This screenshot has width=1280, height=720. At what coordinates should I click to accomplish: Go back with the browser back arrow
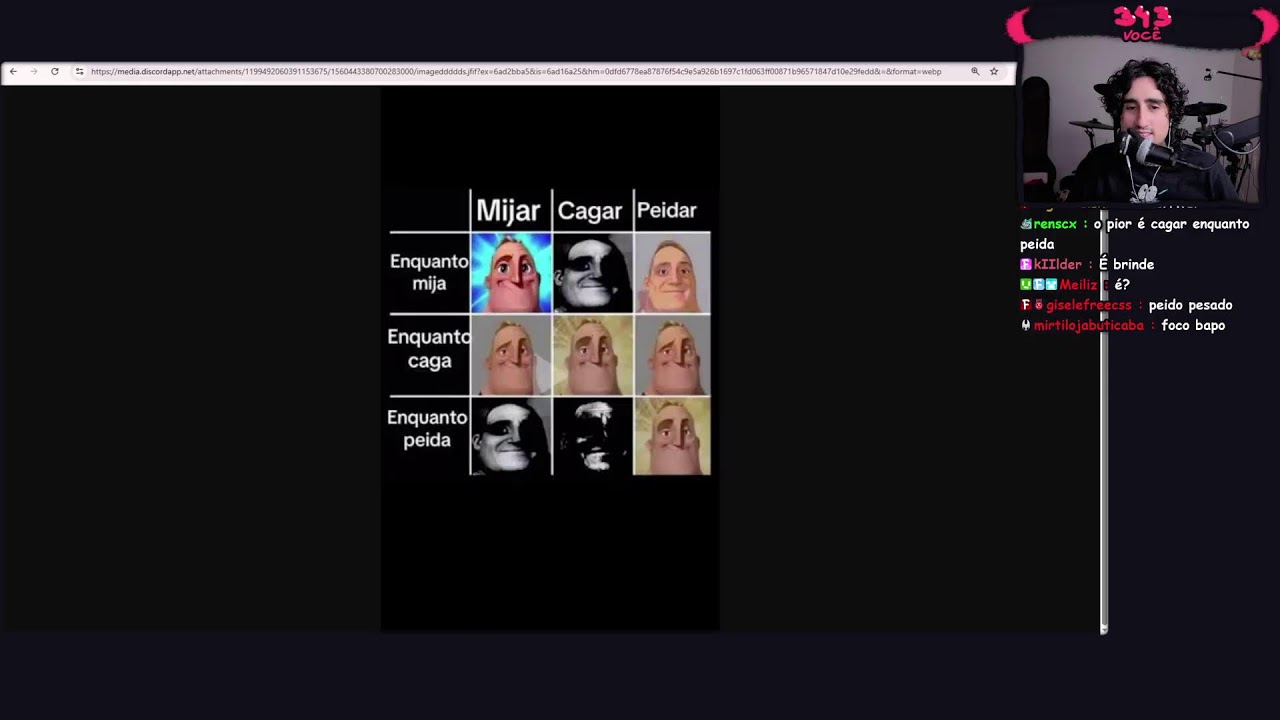coord(13,72)
